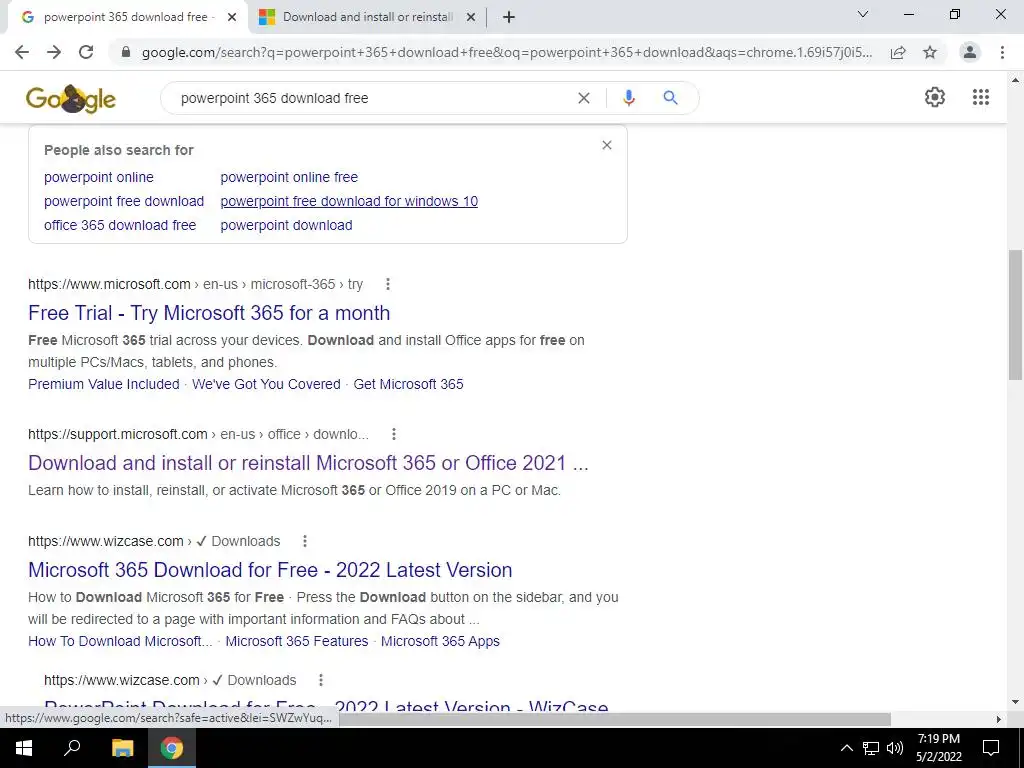Search for powerpoint free download

(x=124, y=201)
